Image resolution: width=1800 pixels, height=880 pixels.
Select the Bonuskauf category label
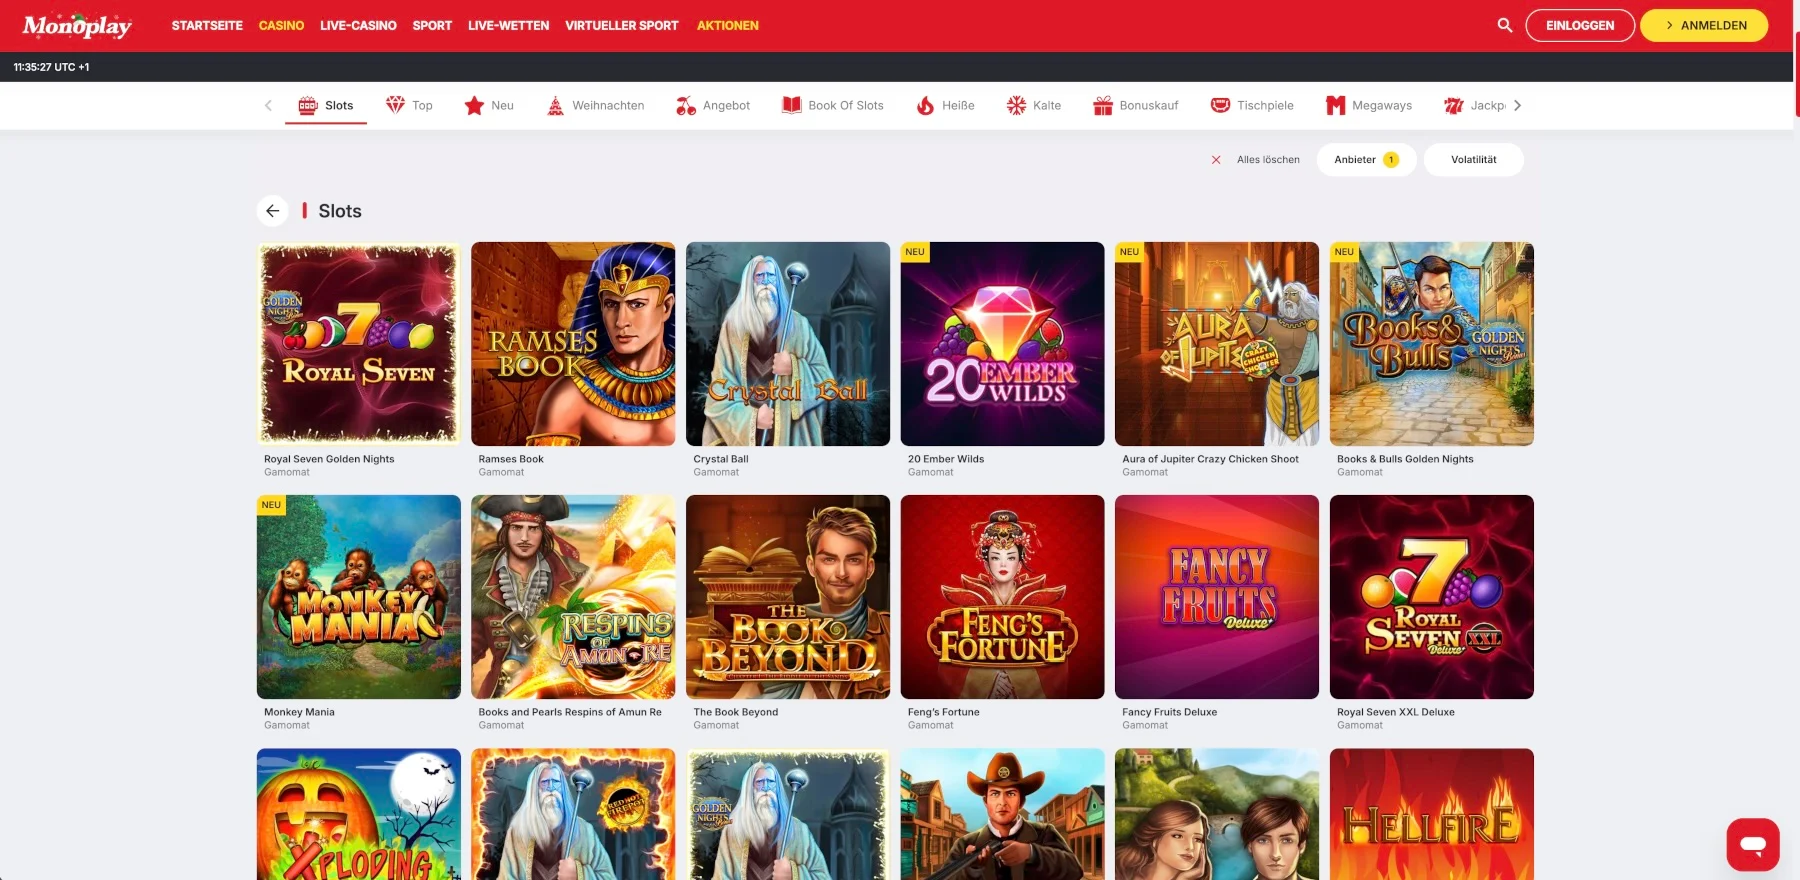(1149, 105)
